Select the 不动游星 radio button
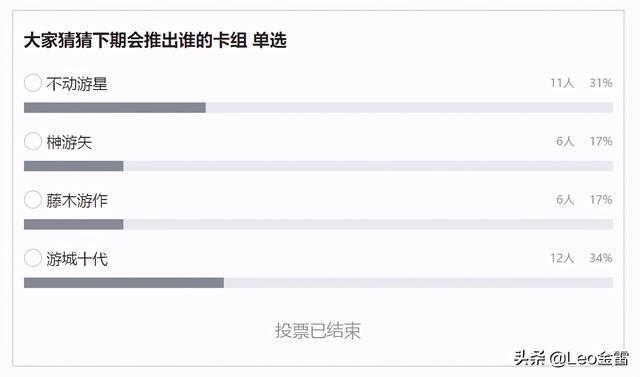640x377 pixels. tap(33, 83)
